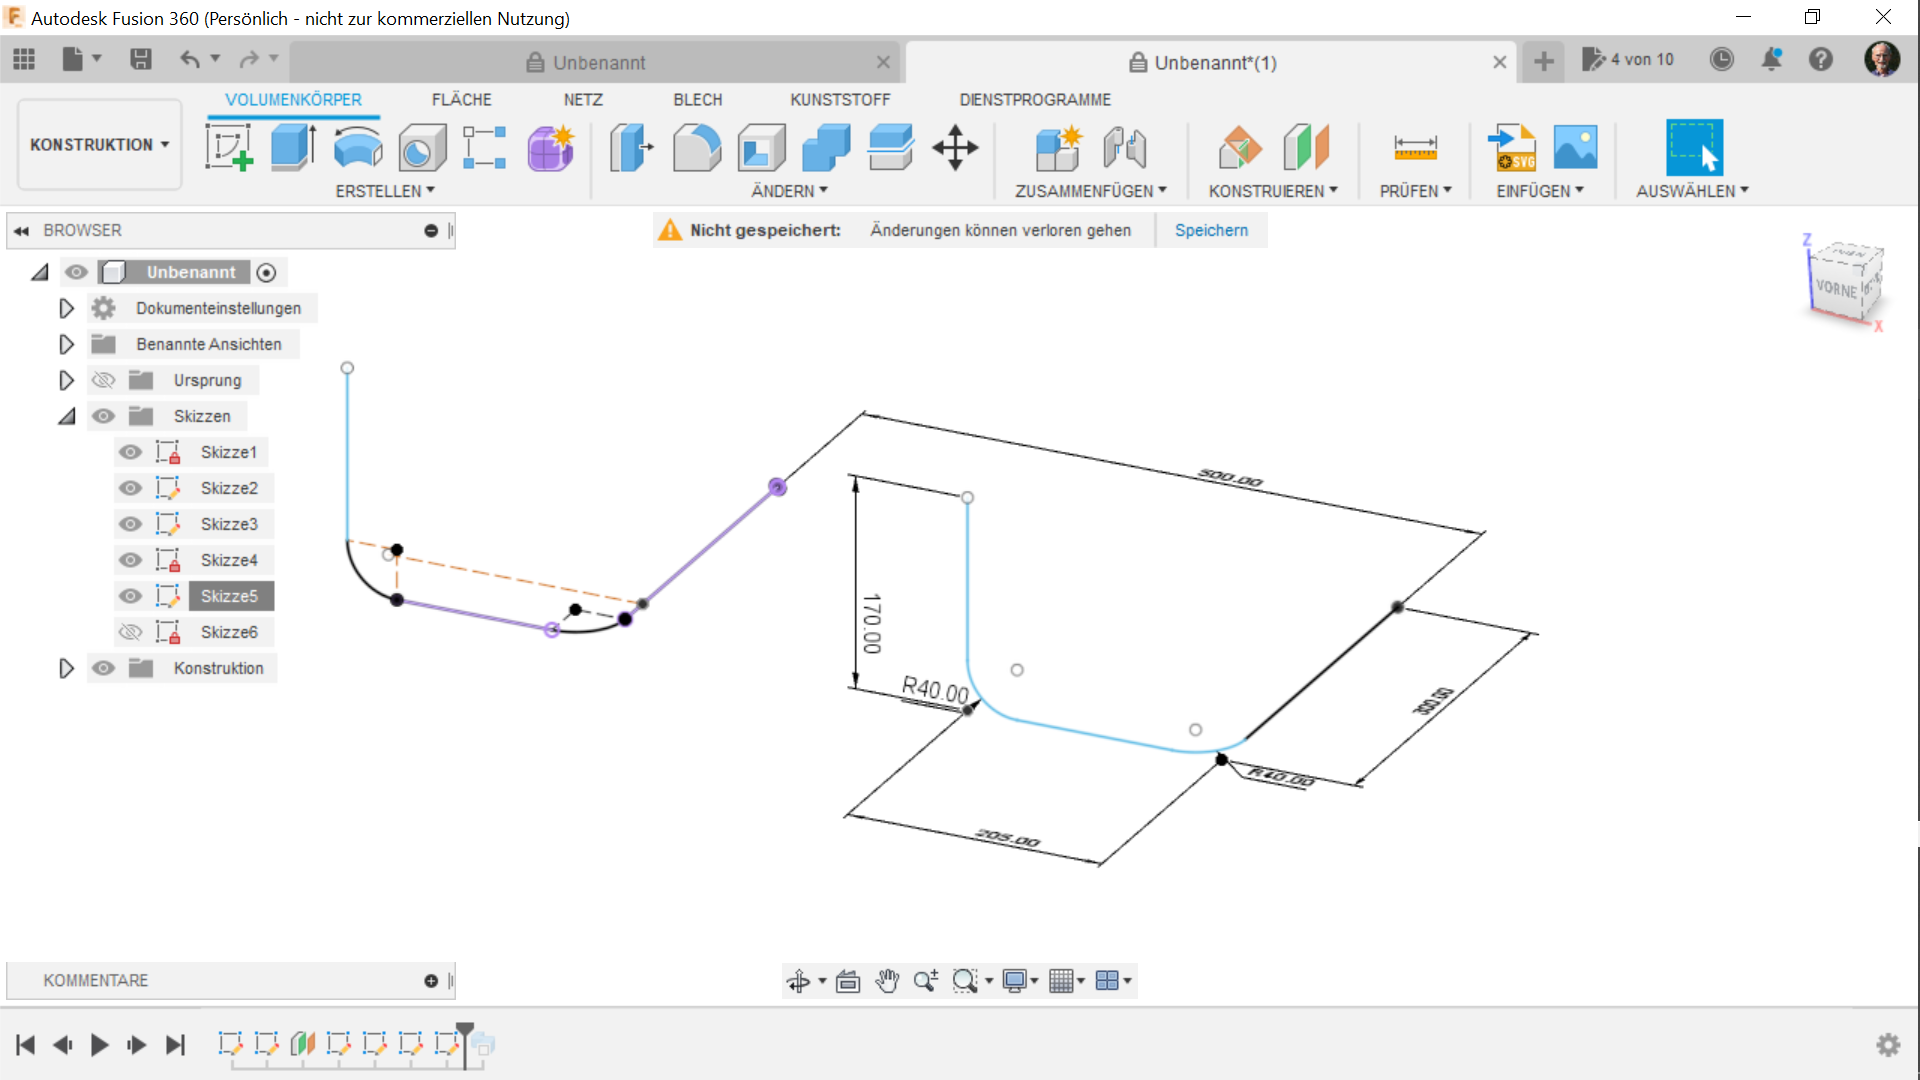Image resolution: width=1920 pixels, height=1080 pixels.
Task: Switch to the Unbenannt document tab
Action: [599, 62]
